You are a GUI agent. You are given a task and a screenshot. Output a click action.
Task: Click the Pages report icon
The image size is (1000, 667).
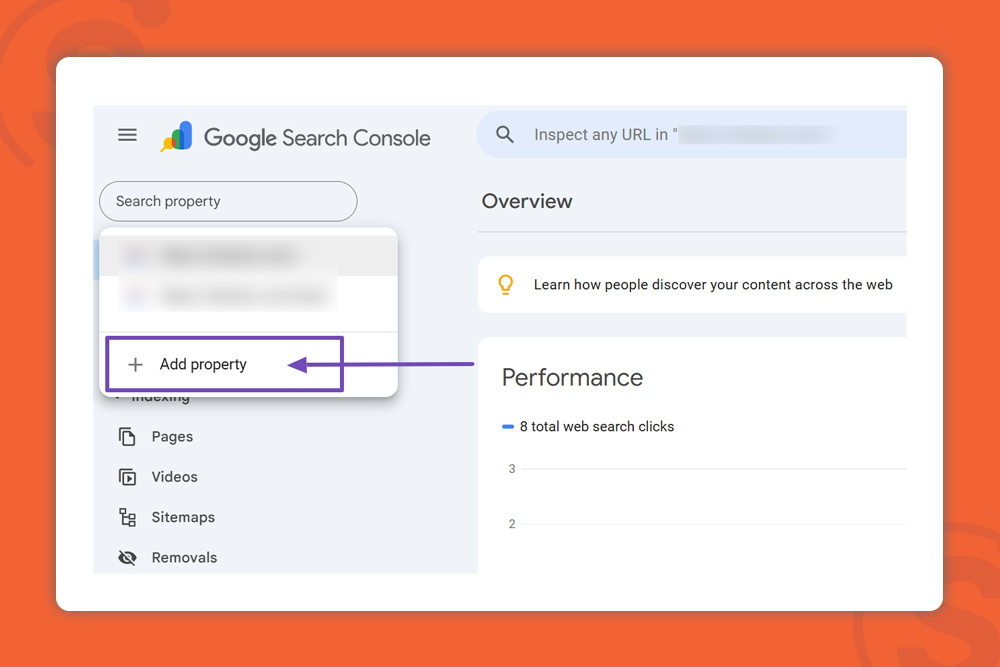[127, 437]
